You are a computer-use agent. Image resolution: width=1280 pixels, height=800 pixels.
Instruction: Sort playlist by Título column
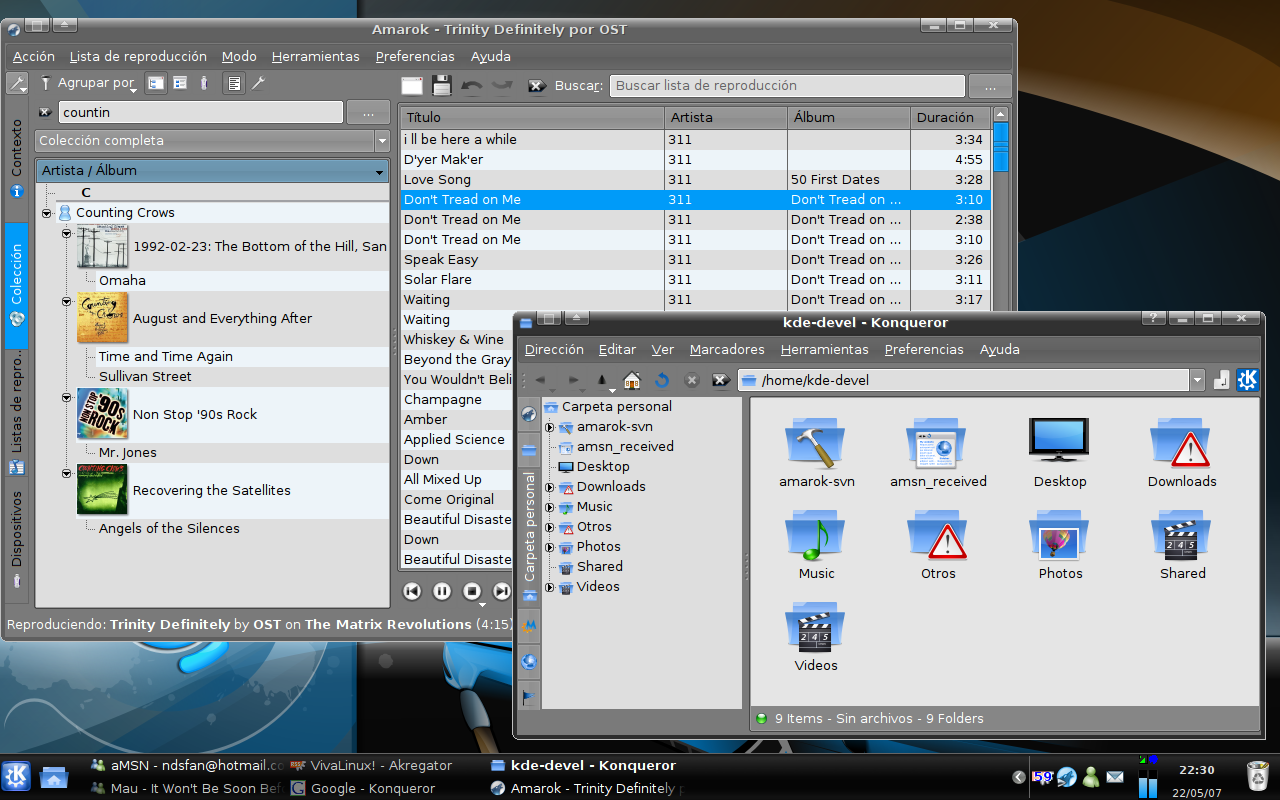tap(532, 117)
